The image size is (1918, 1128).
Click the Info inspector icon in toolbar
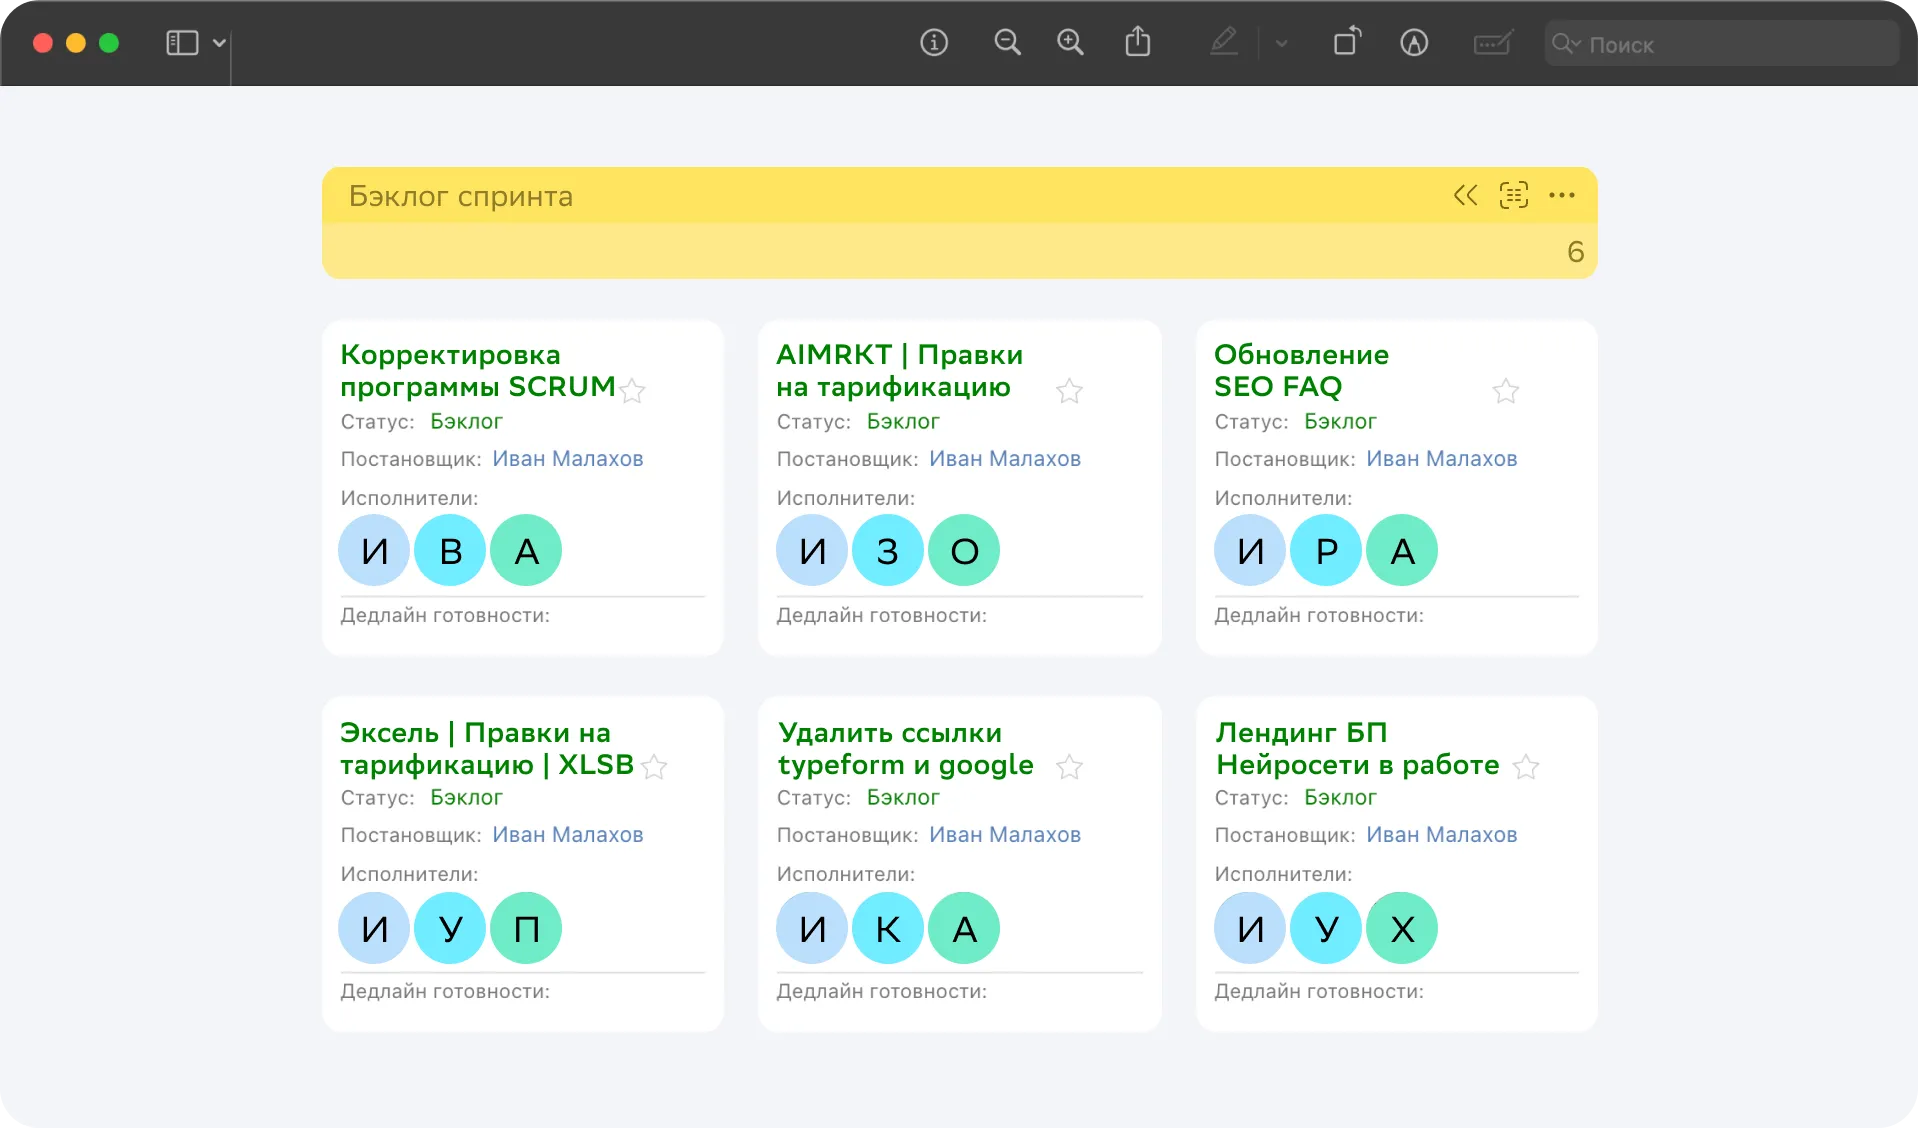(933, 43)
